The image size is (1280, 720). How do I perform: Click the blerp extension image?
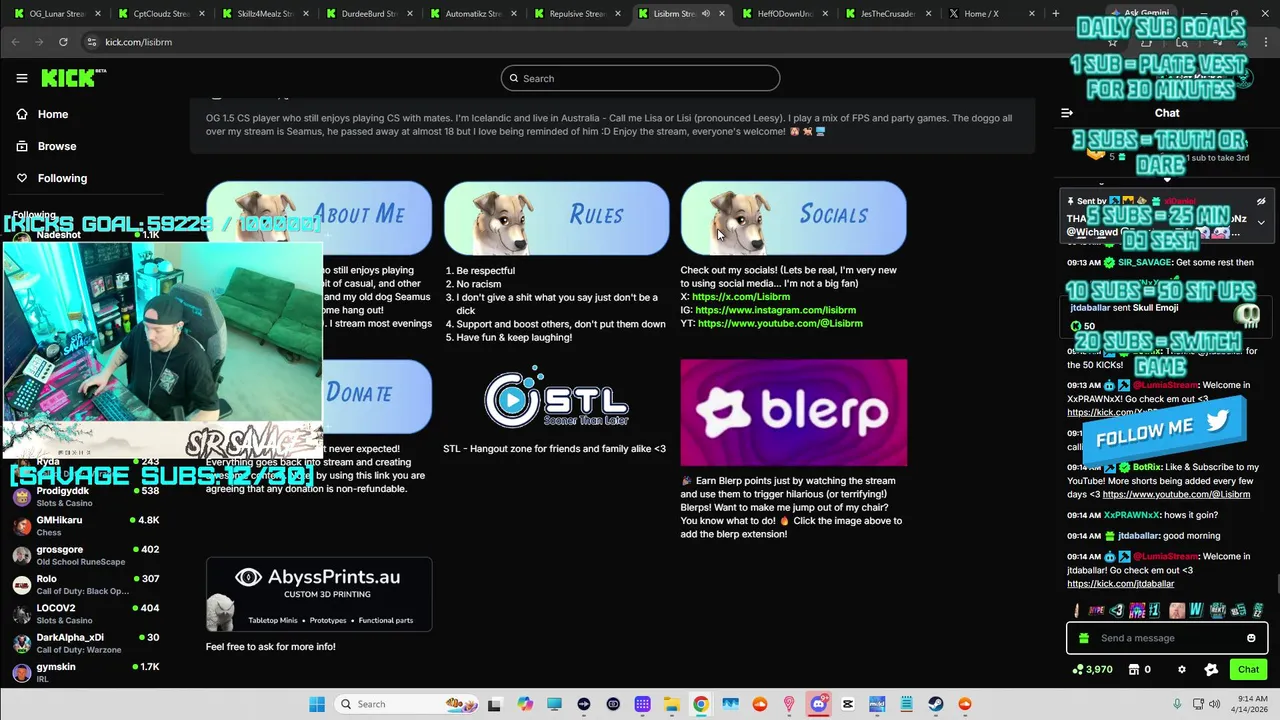(x=794, y=413)
